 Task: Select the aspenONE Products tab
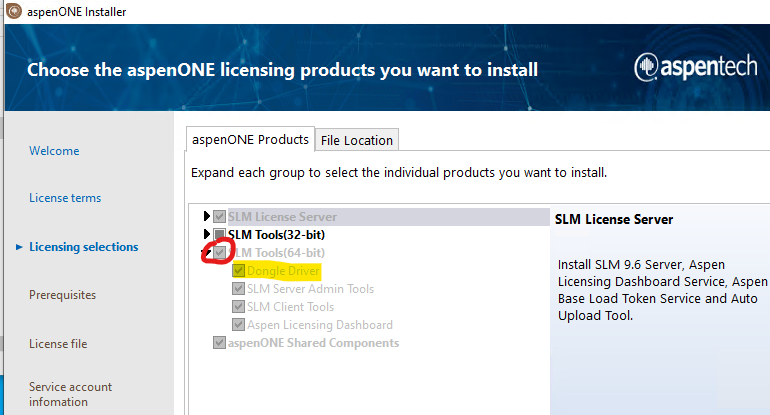[x=250, y=139]
